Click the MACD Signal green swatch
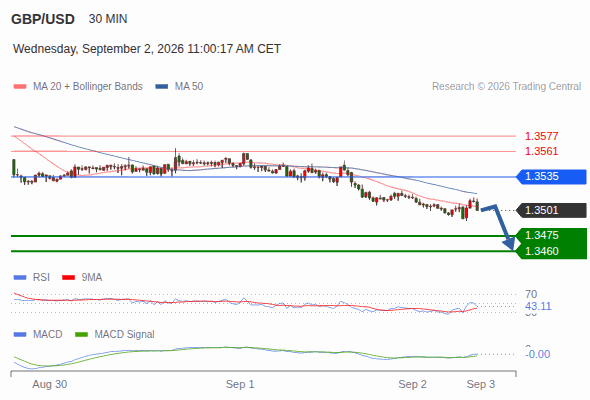 (81, 335)
